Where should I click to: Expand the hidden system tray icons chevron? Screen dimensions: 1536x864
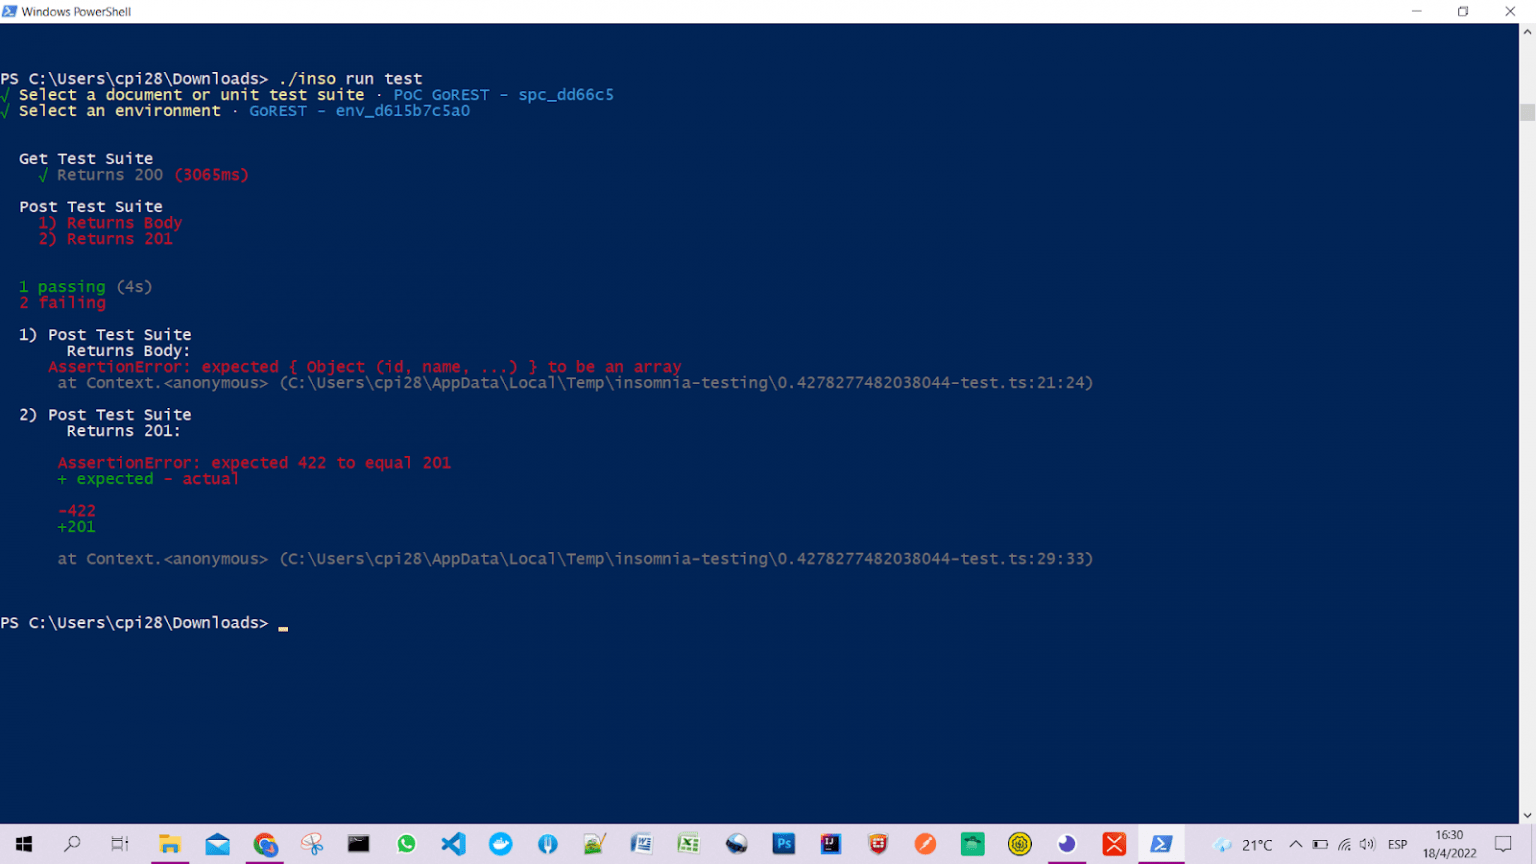[x=1295, y=845]
